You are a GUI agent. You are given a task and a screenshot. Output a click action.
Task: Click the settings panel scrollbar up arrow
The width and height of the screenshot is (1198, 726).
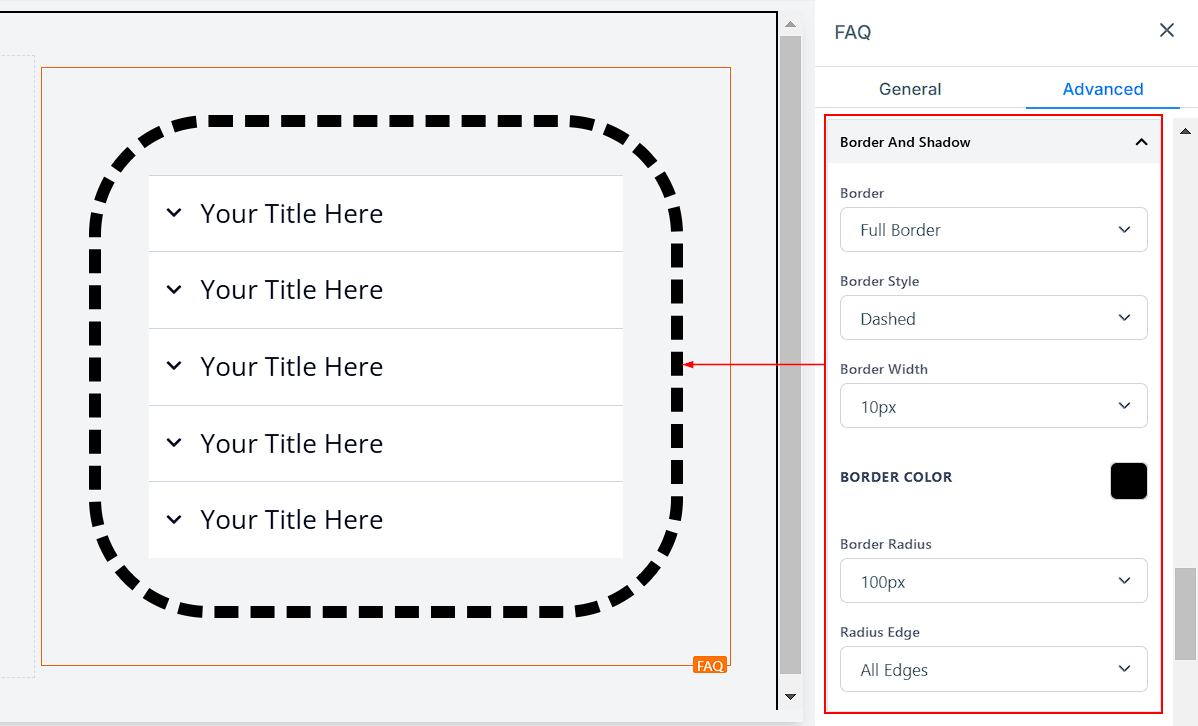coord(1185,131)
